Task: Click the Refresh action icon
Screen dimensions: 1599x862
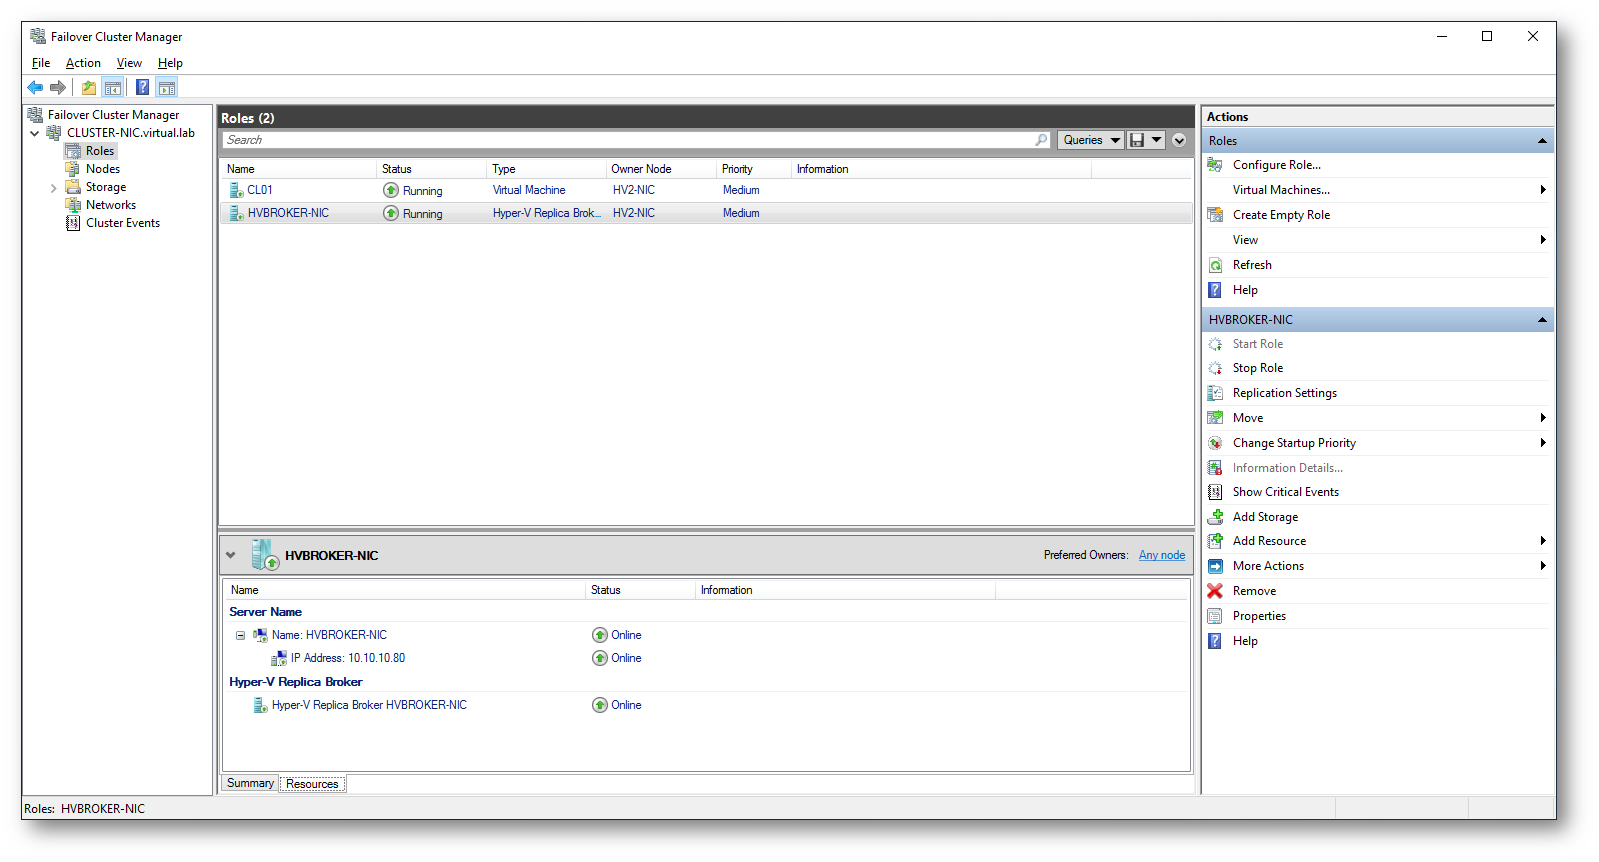Action: [x=1215, y=265]
